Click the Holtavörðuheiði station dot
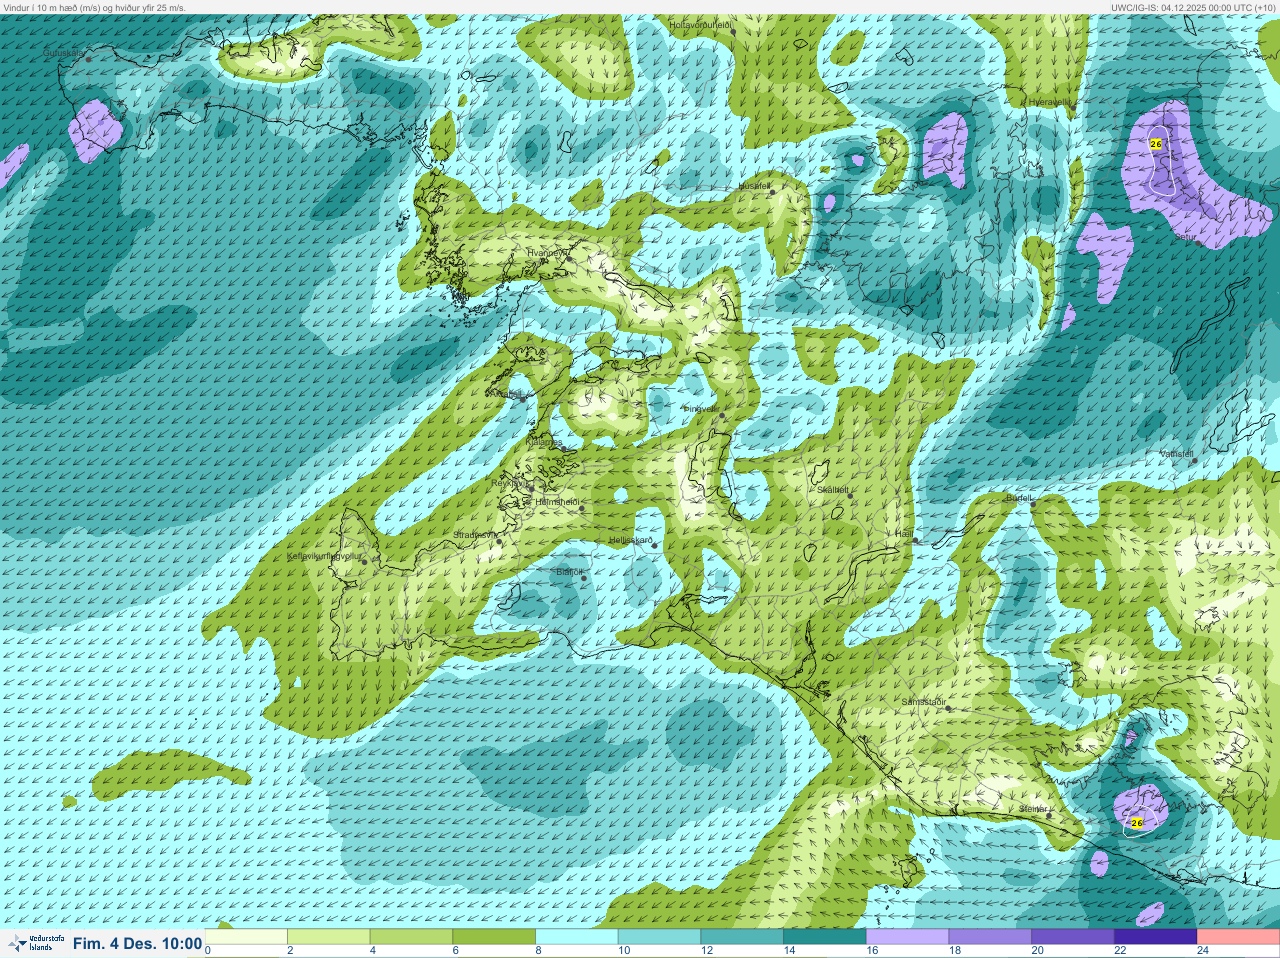 733,32
